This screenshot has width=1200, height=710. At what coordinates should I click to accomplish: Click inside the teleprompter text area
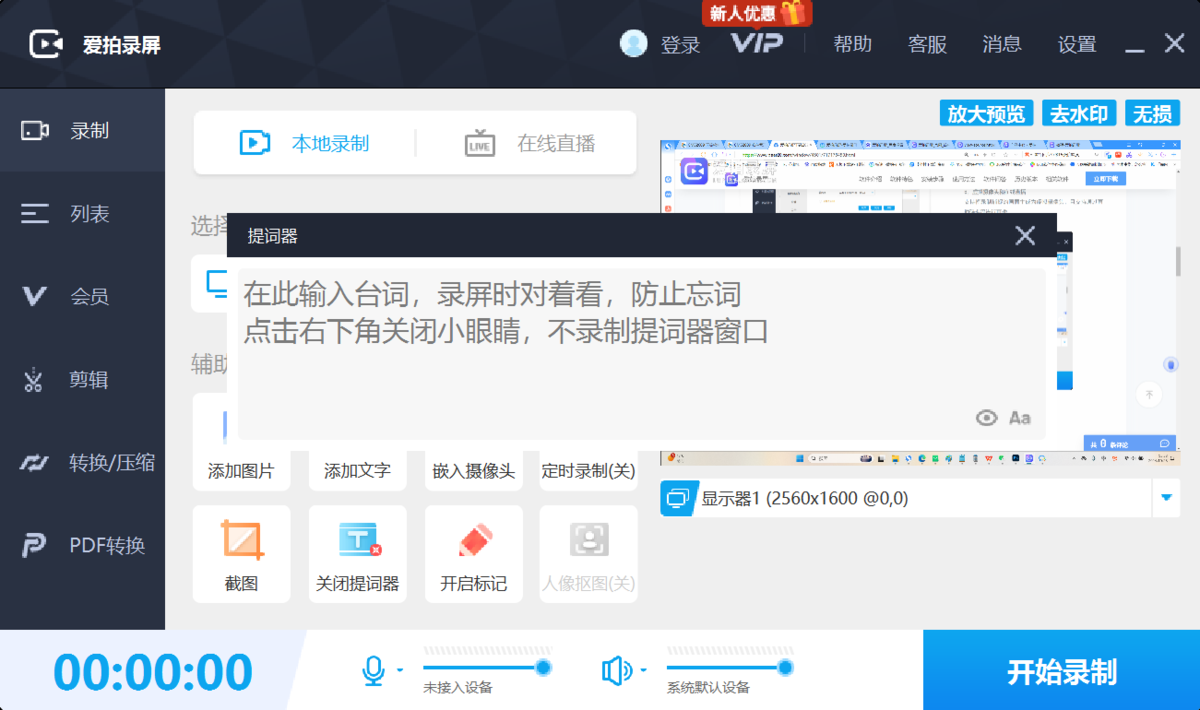tap(641, 352)
